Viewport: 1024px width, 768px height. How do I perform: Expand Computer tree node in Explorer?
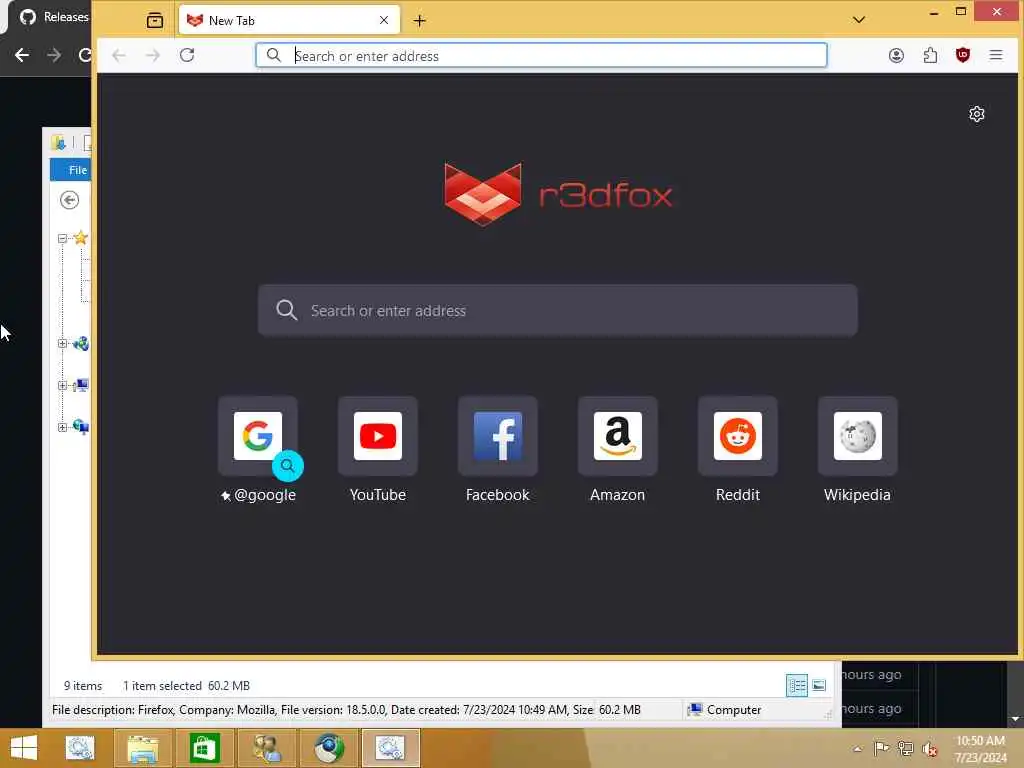(x=62, y=385)
